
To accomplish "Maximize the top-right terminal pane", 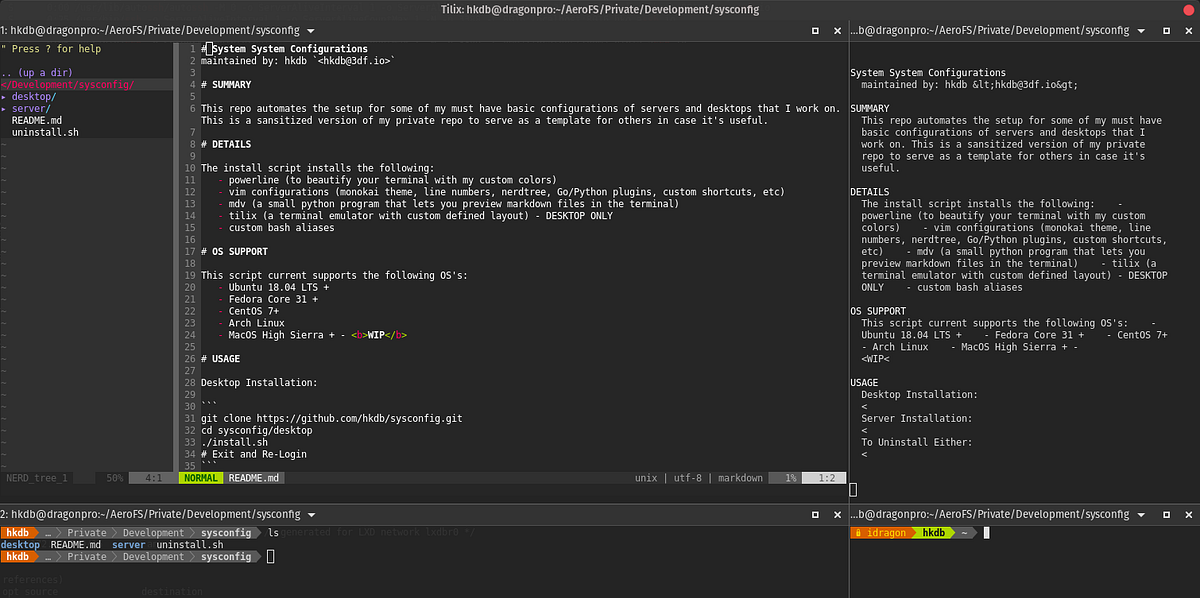I will [1166, 30].
